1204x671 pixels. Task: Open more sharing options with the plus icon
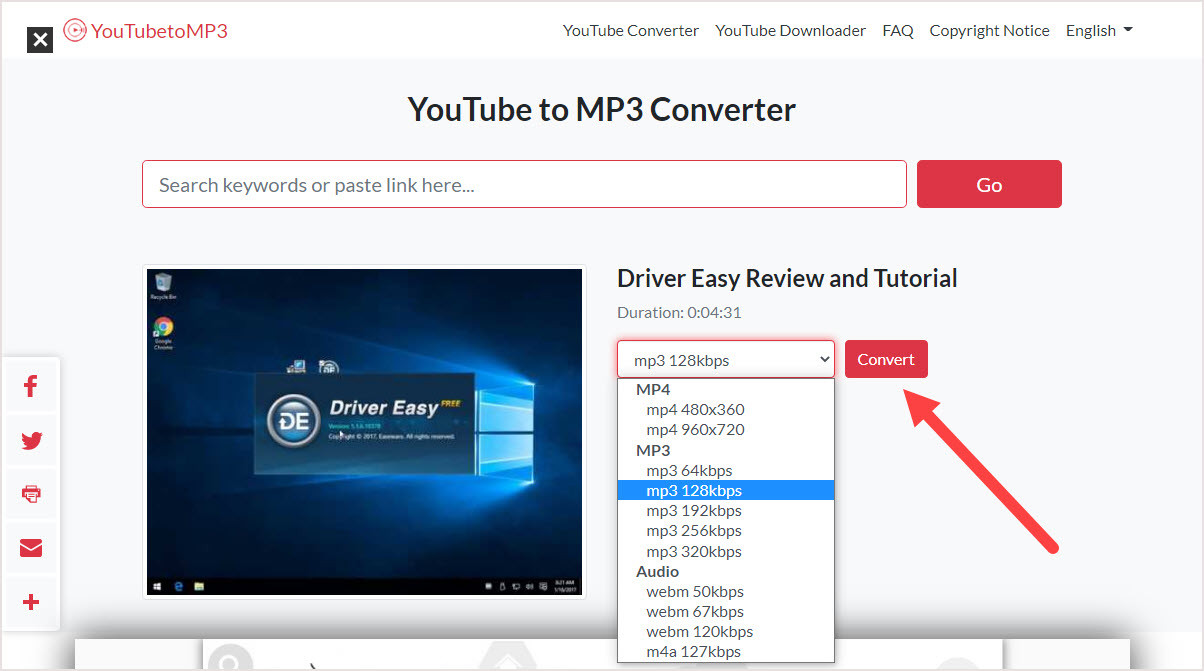[x=30, y=602]
